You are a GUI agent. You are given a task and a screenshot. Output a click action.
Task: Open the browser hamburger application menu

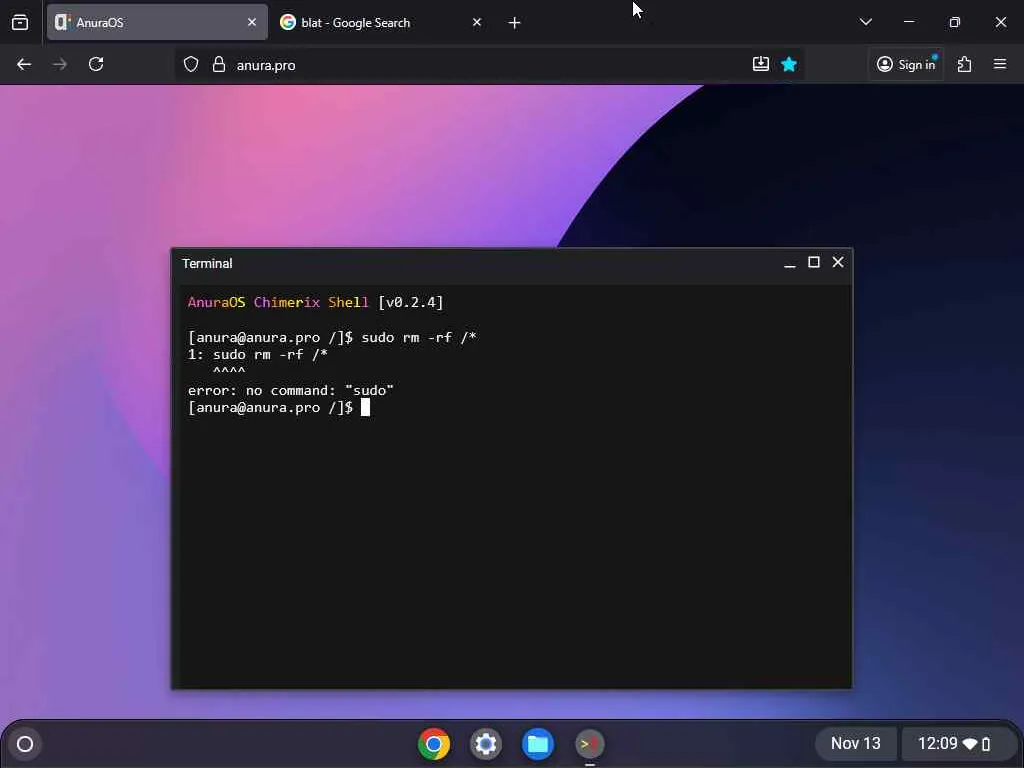coord(1000,64)
